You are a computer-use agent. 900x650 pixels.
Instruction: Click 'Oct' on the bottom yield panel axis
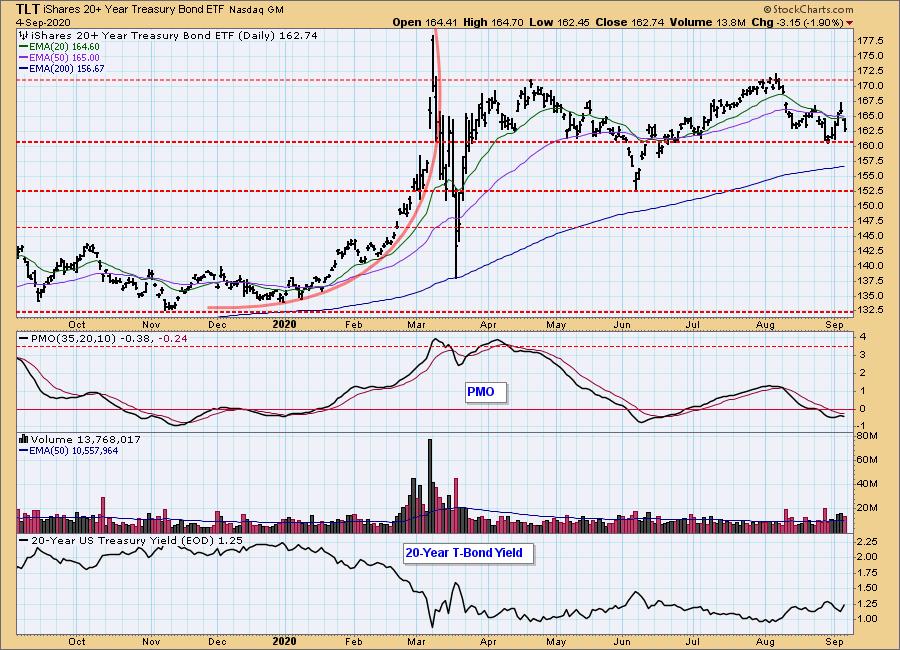[x=76, y=641]
